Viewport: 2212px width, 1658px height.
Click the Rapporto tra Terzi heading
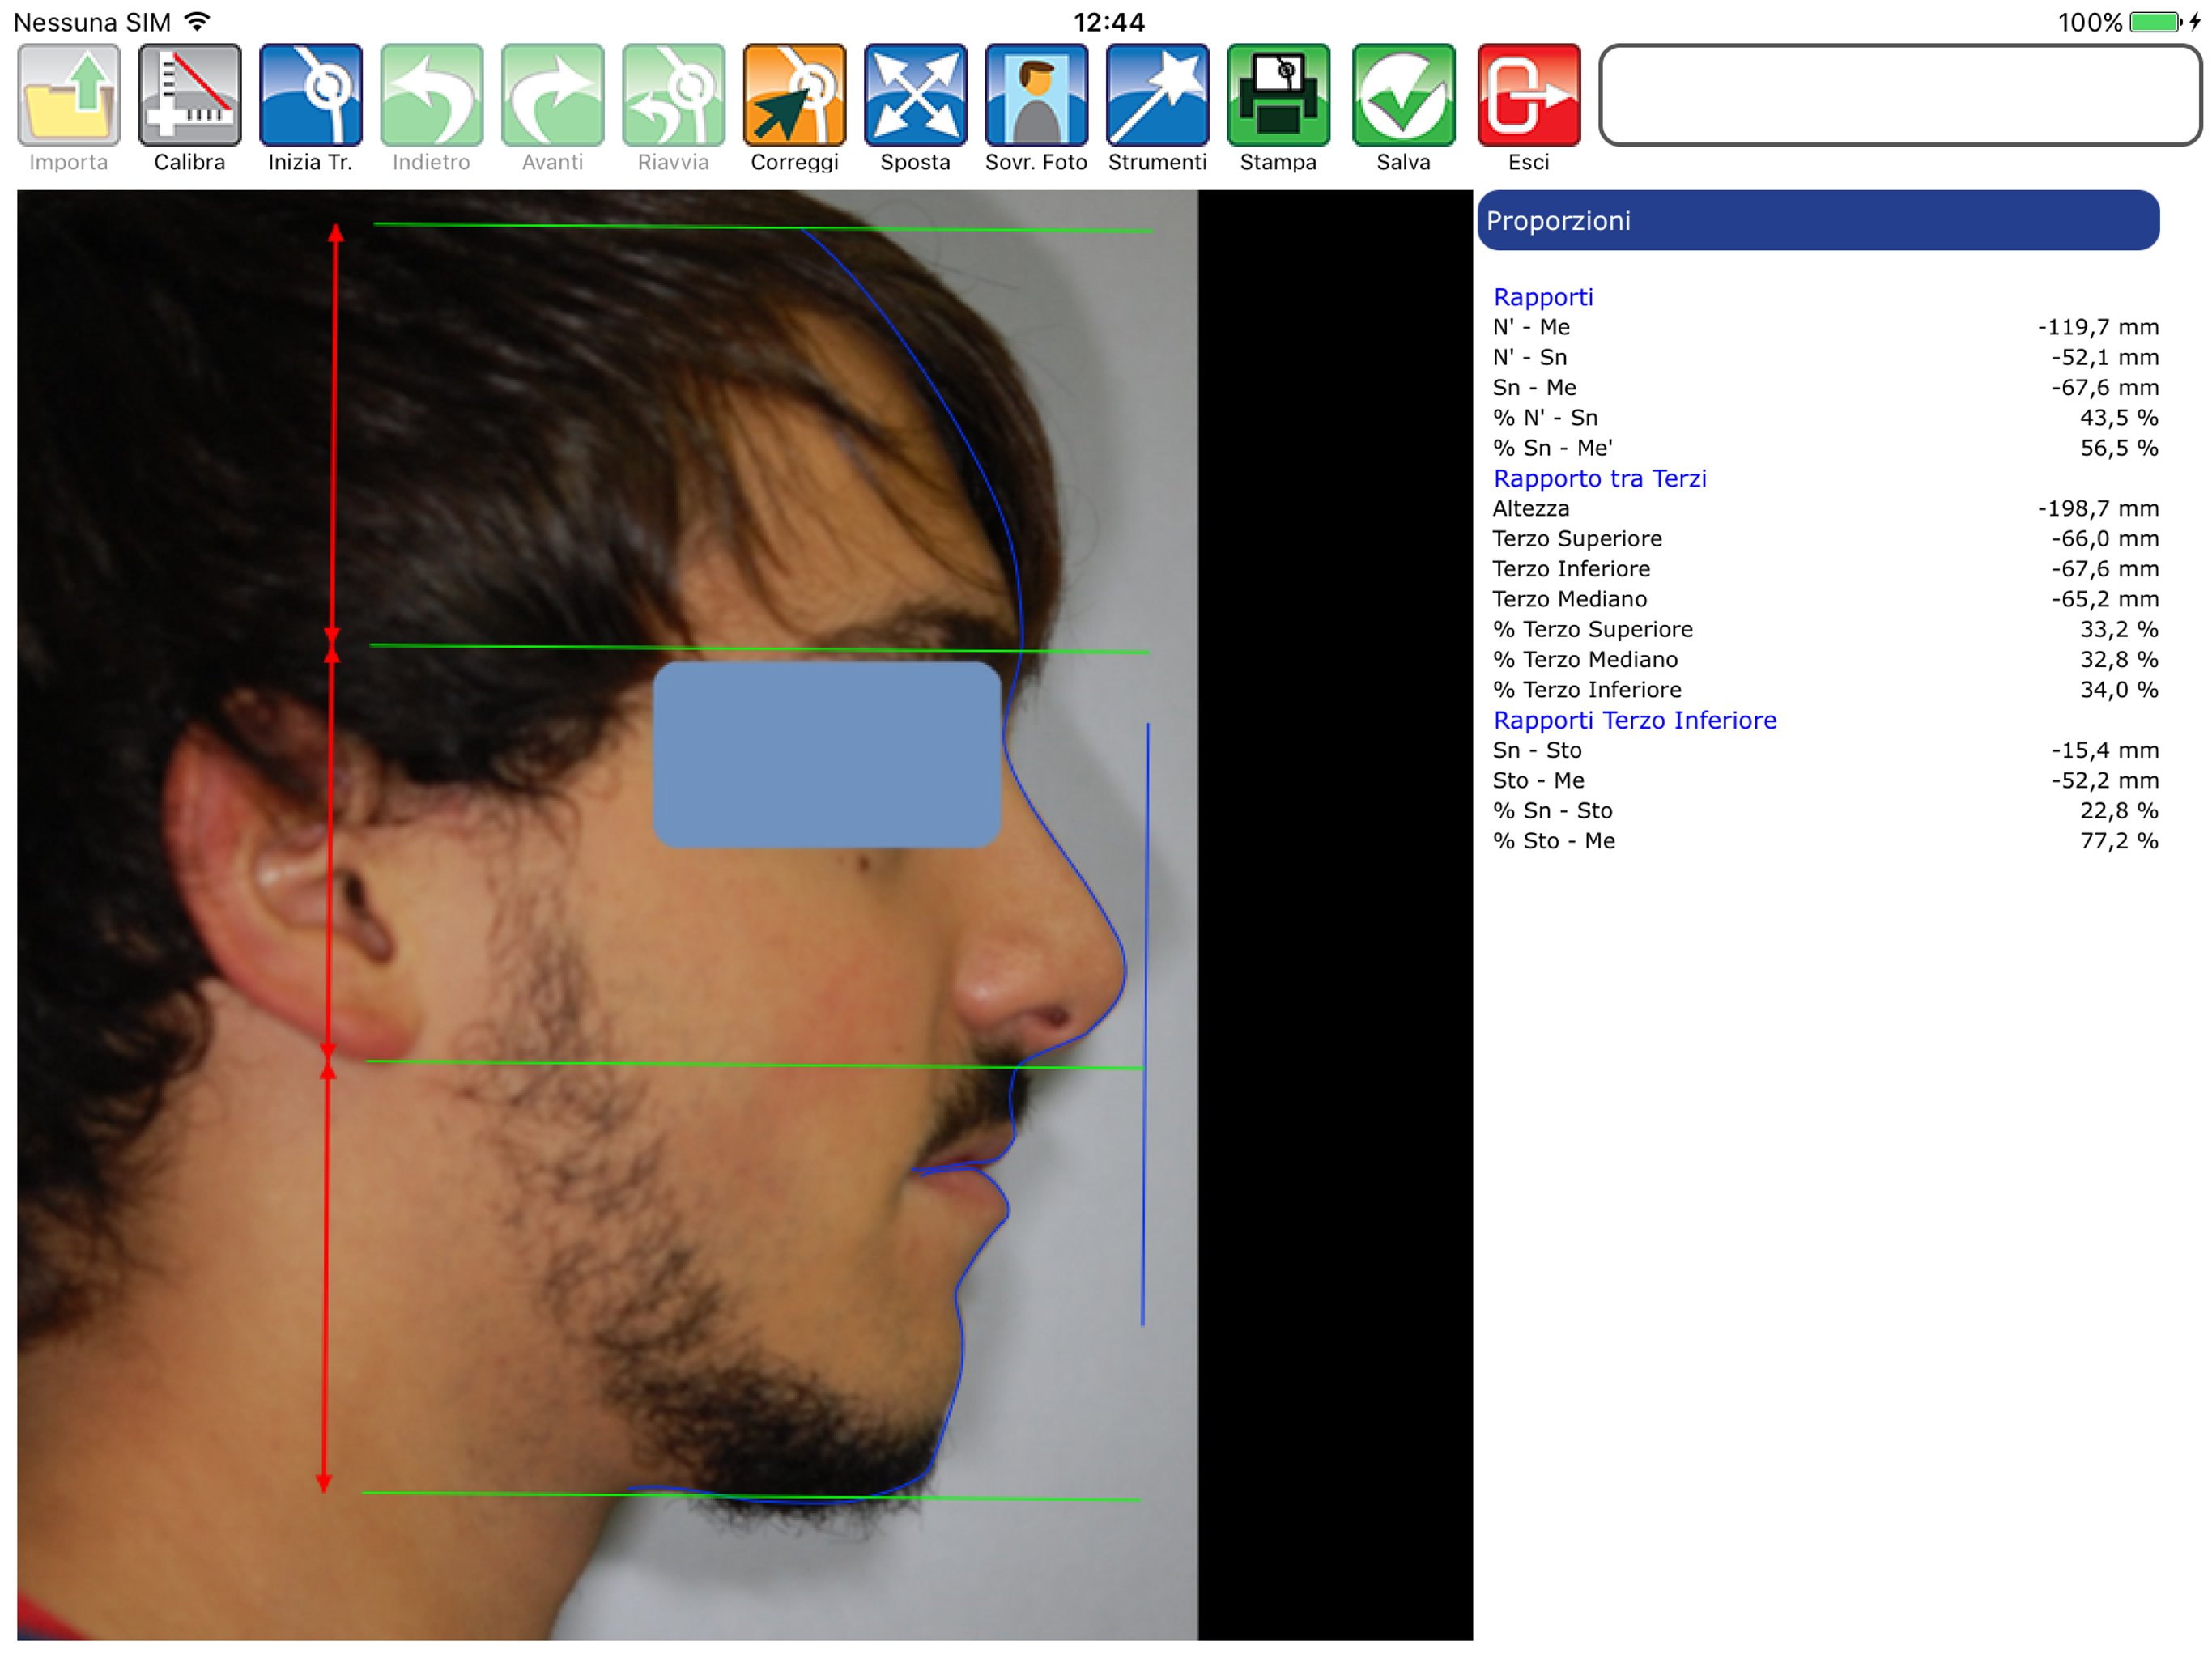point(1599,478)
